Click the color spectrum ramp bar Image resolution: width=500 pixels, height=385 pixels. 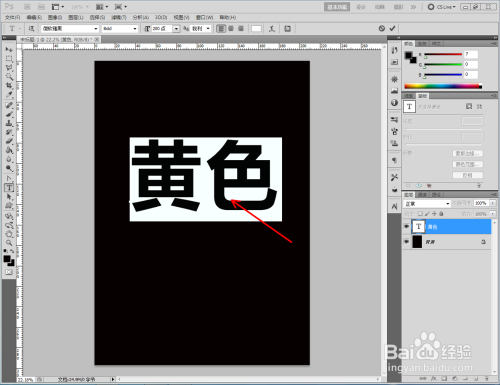[x=443, y=86]
